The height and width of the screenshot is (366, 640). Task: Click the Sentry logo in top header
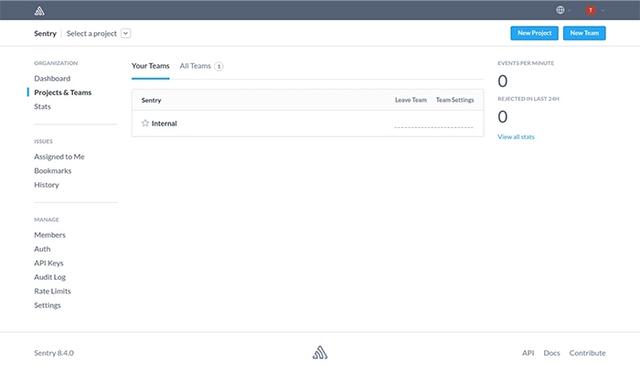pyautogui.click(x=39, y=11)
